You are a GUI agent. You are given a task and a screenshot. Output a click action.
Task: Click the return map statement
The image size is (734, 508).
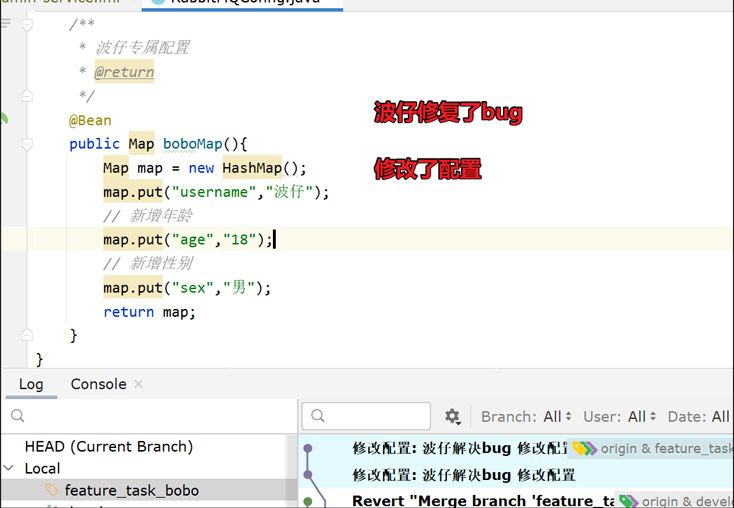click(x=149, y=312)
